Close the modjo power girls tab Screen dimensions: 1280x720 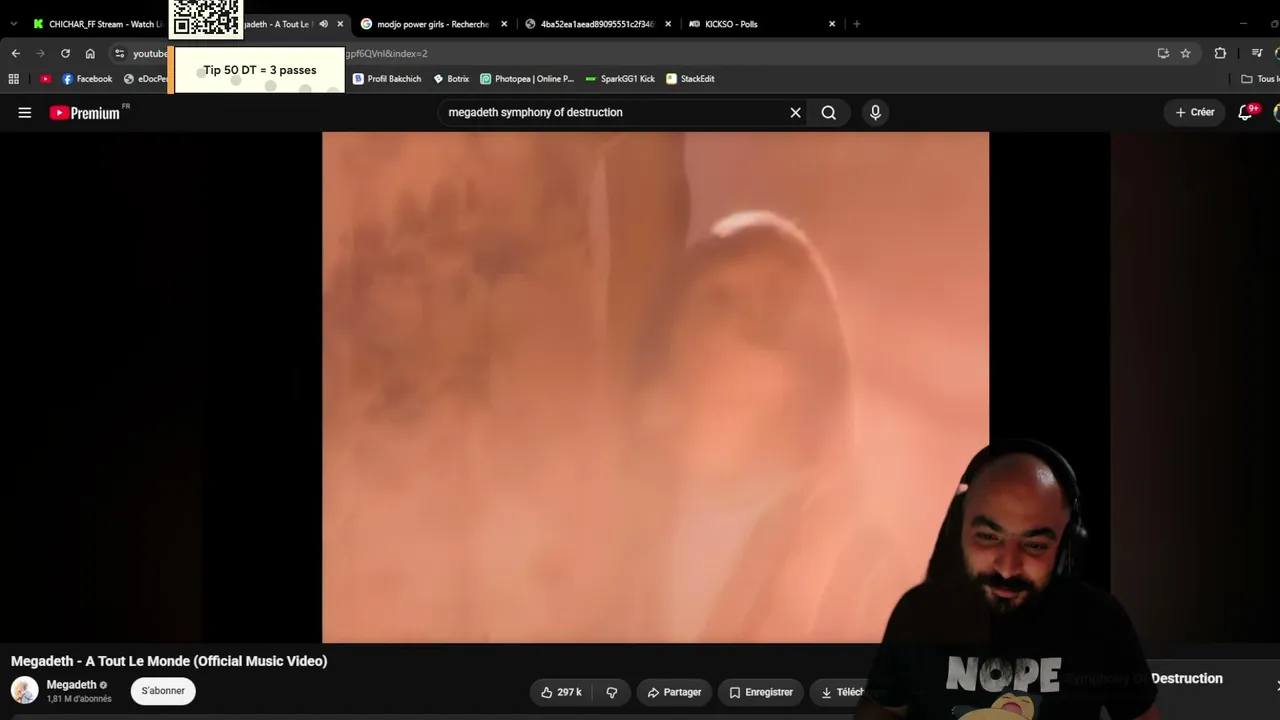tap(504, 24)
